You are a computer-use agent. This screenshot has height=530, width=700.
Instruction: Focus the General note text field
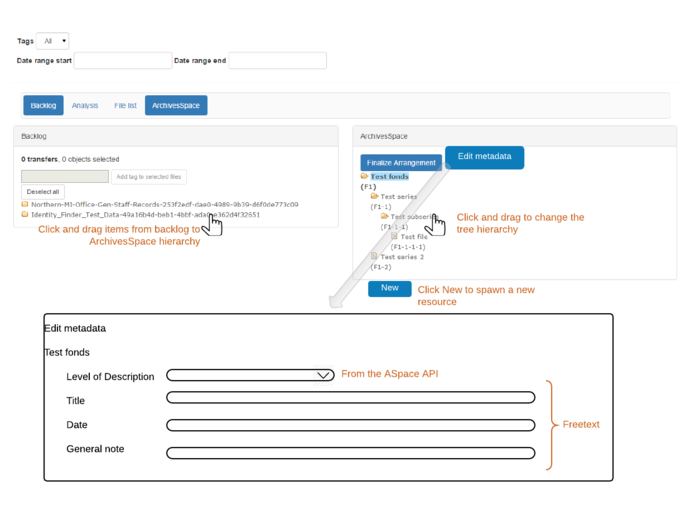click(x=350, y=453)
